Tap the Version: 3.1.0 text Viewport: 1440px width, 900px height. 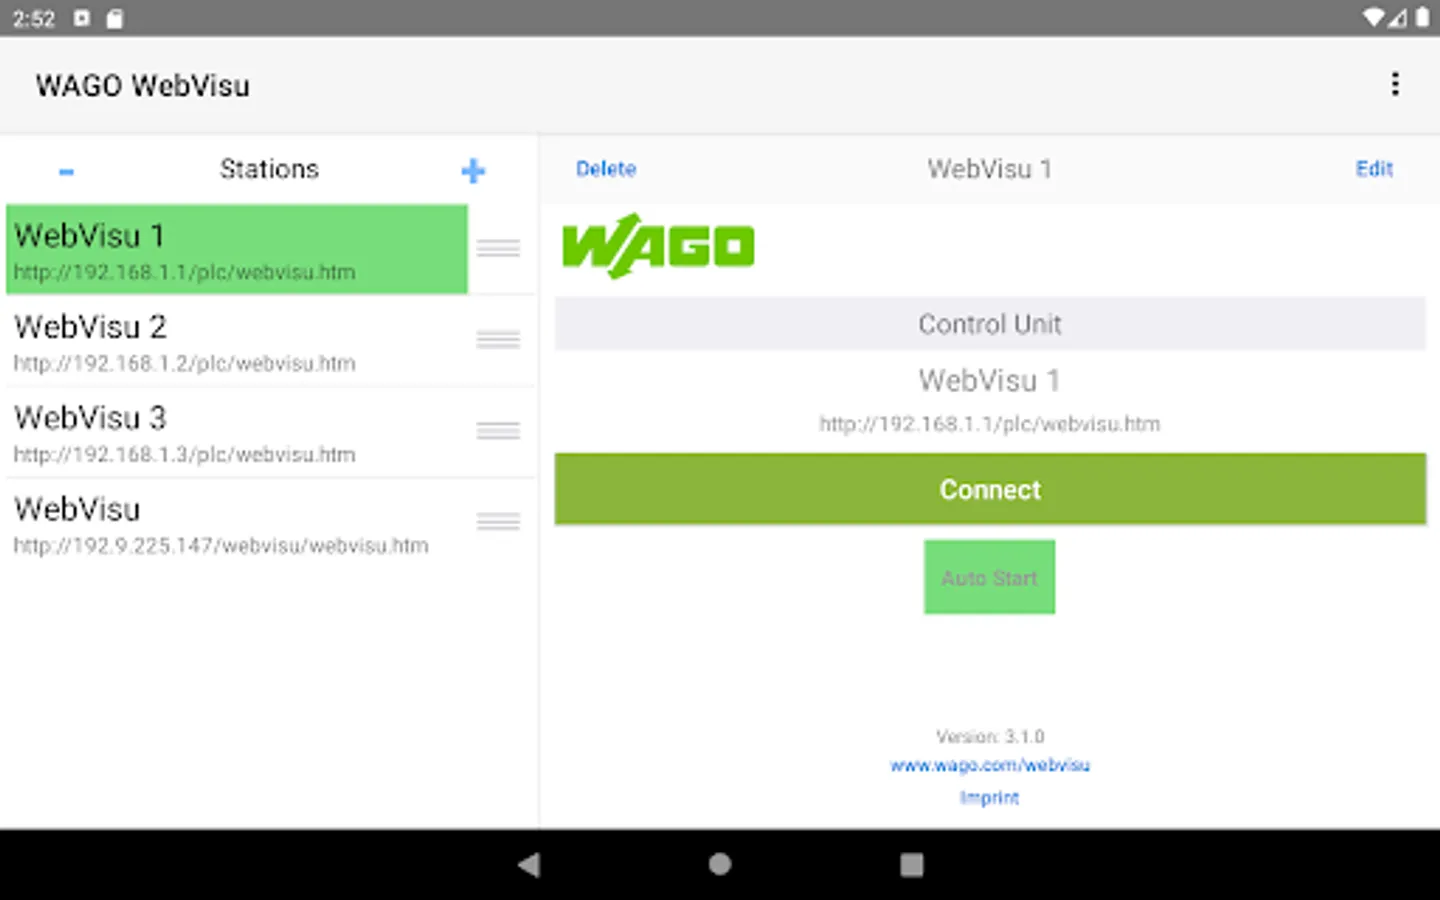coord(990,737)
